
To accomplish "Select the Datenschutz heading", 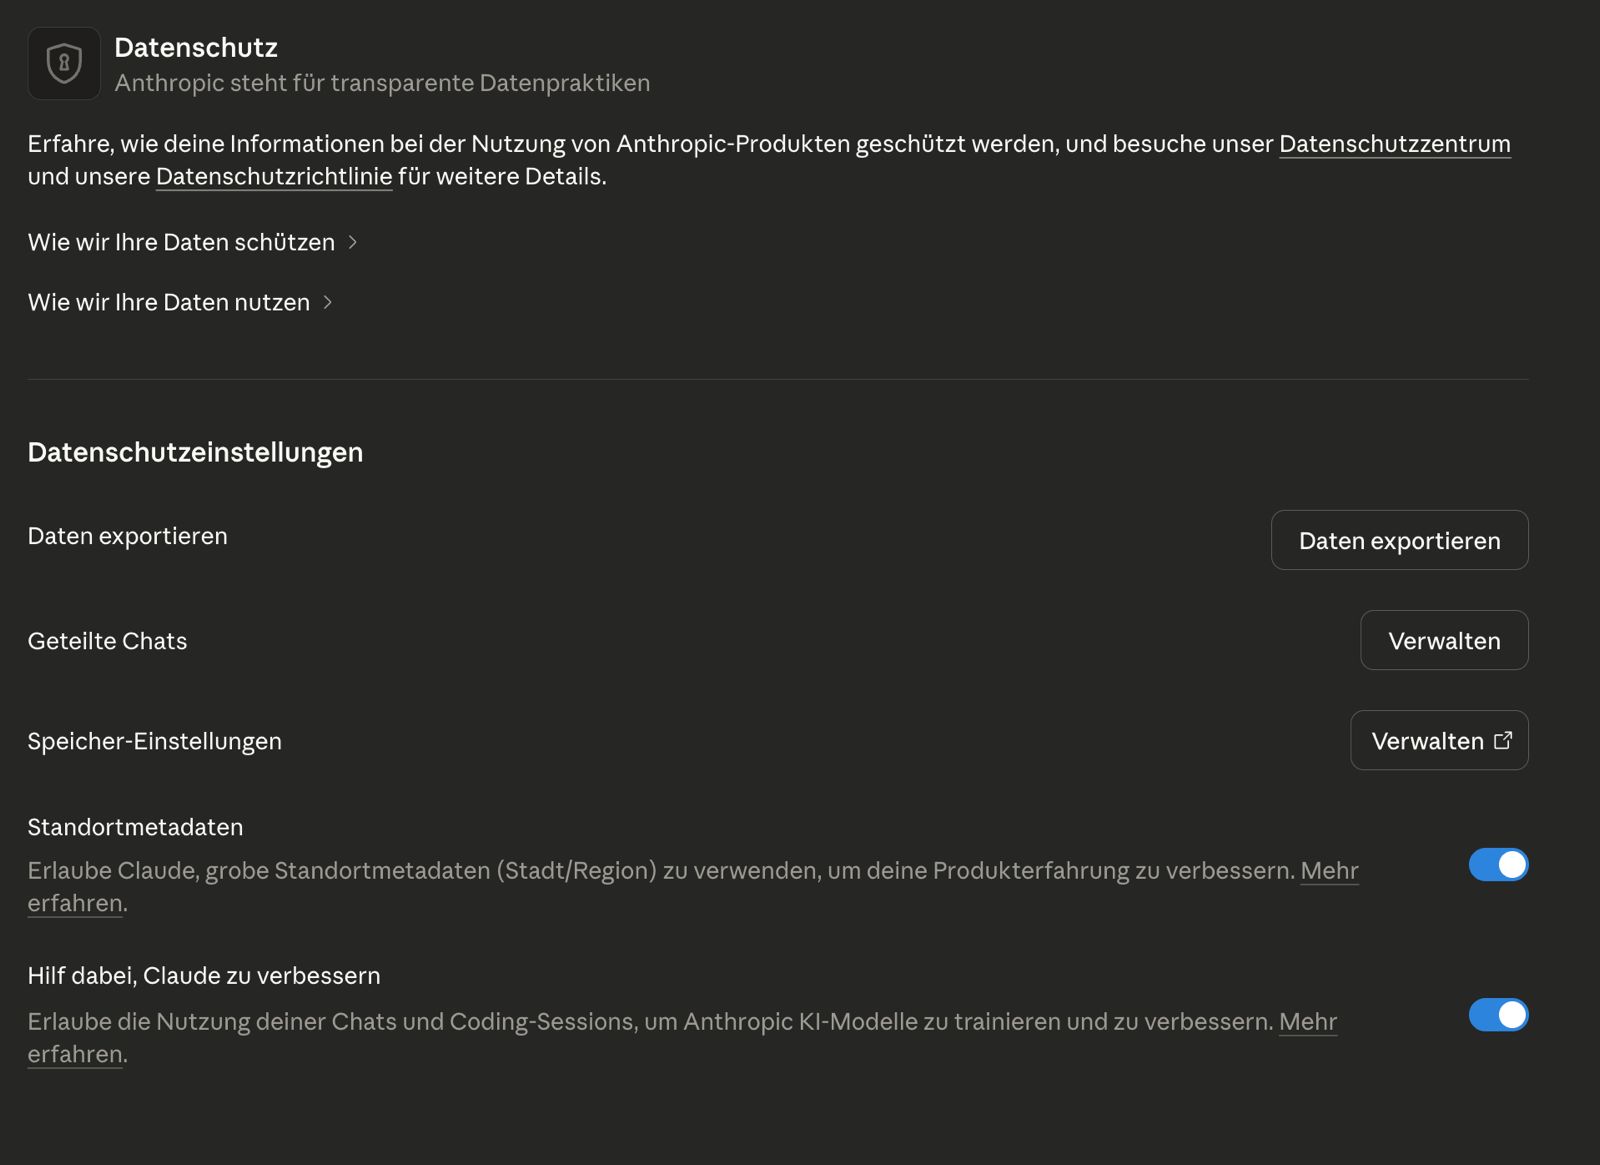I will tap(197, 47).
